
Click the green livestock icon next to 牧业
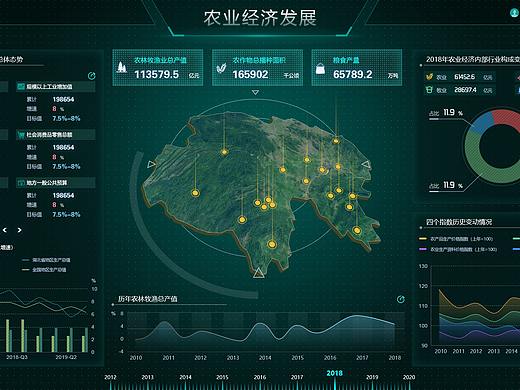pos(429,90)
